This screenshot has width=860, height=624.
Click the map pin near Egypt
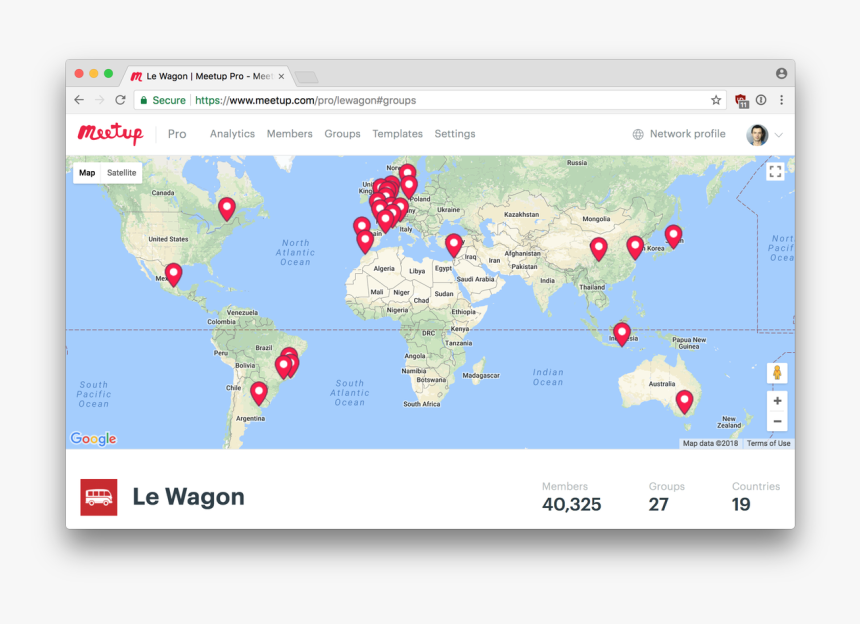(x=454, y=245)
